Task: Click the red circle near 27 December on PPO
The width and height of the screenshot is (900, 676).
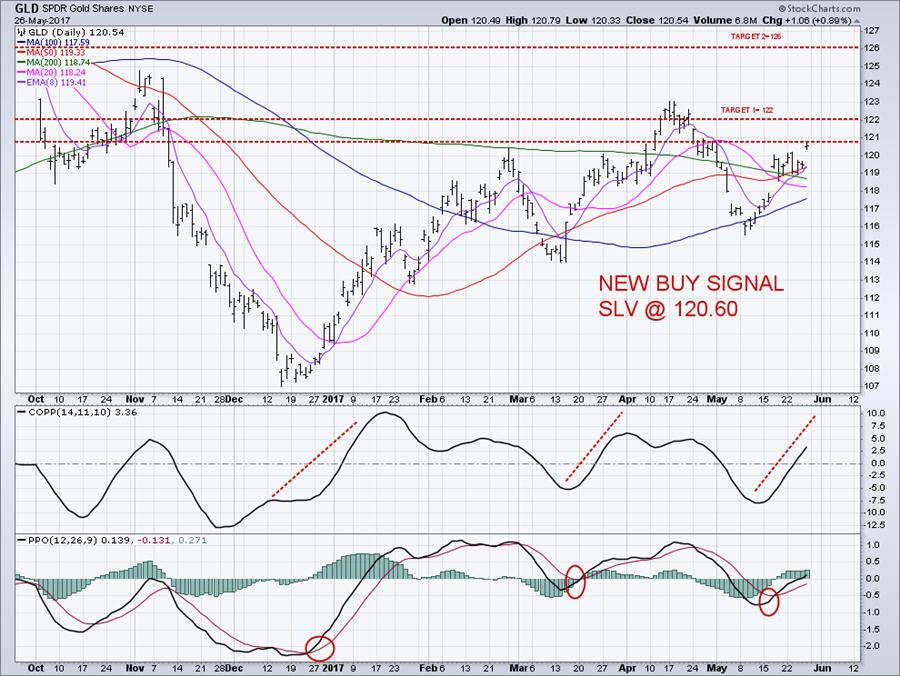Action: tap(319, 649)
